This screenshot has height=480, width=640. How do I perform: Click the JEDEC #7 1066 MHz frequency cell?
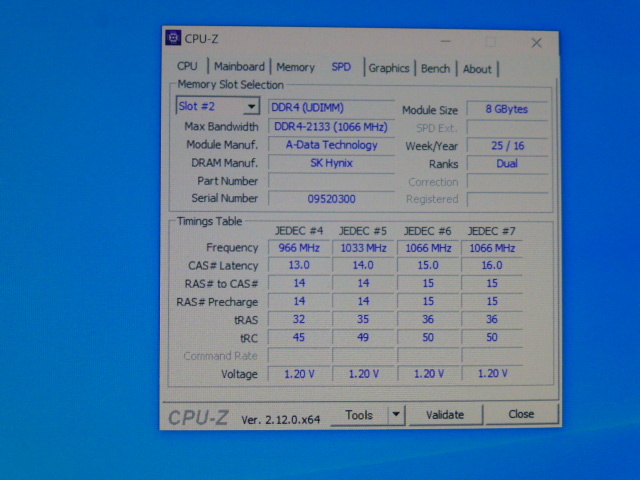[x=492, y=248]
